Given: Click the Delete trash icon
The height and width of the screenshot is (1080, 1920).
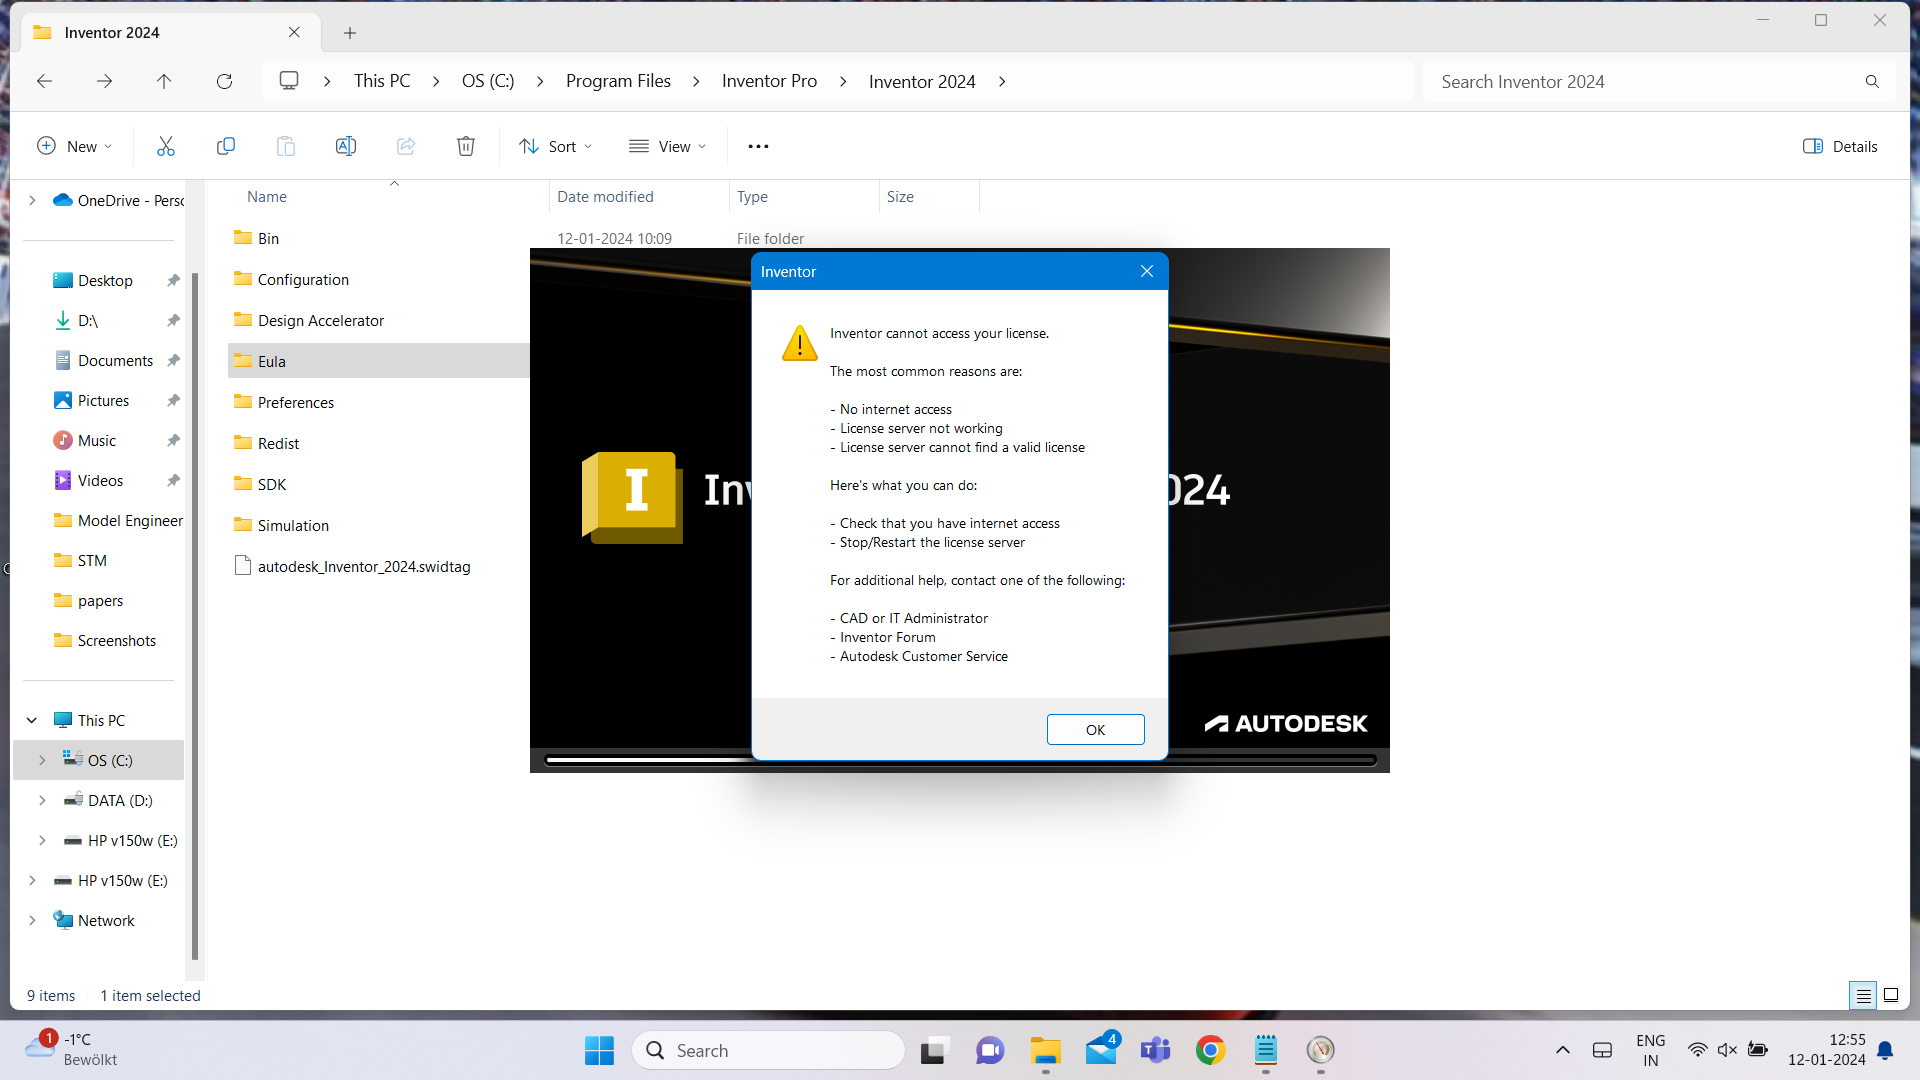Looking at the screenshot, I should point(466,146).
